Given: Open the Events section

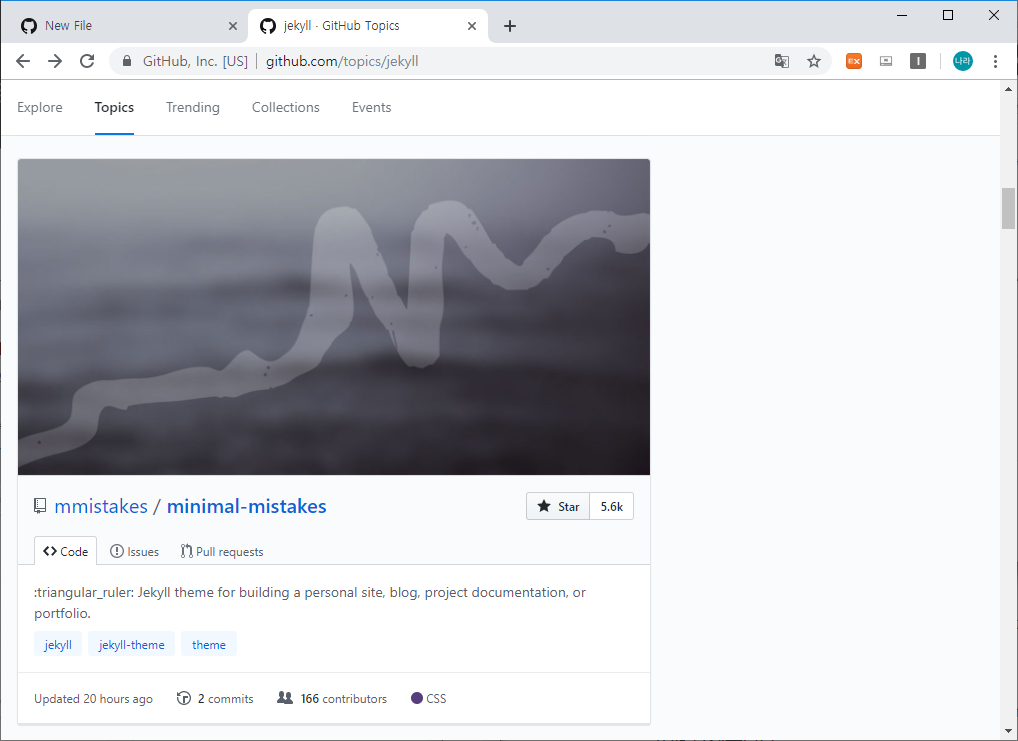Looking at the screenshot, I should coord(371,107).
